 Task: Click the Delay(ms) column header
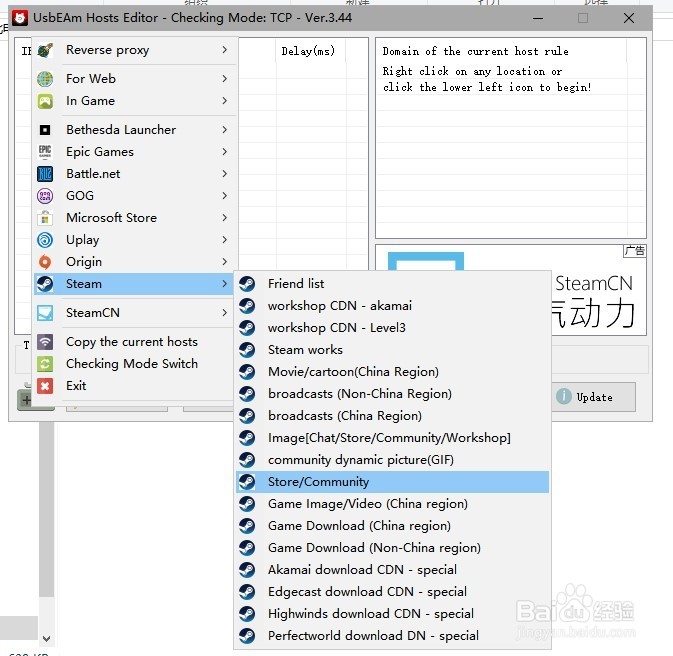(310, 51)
